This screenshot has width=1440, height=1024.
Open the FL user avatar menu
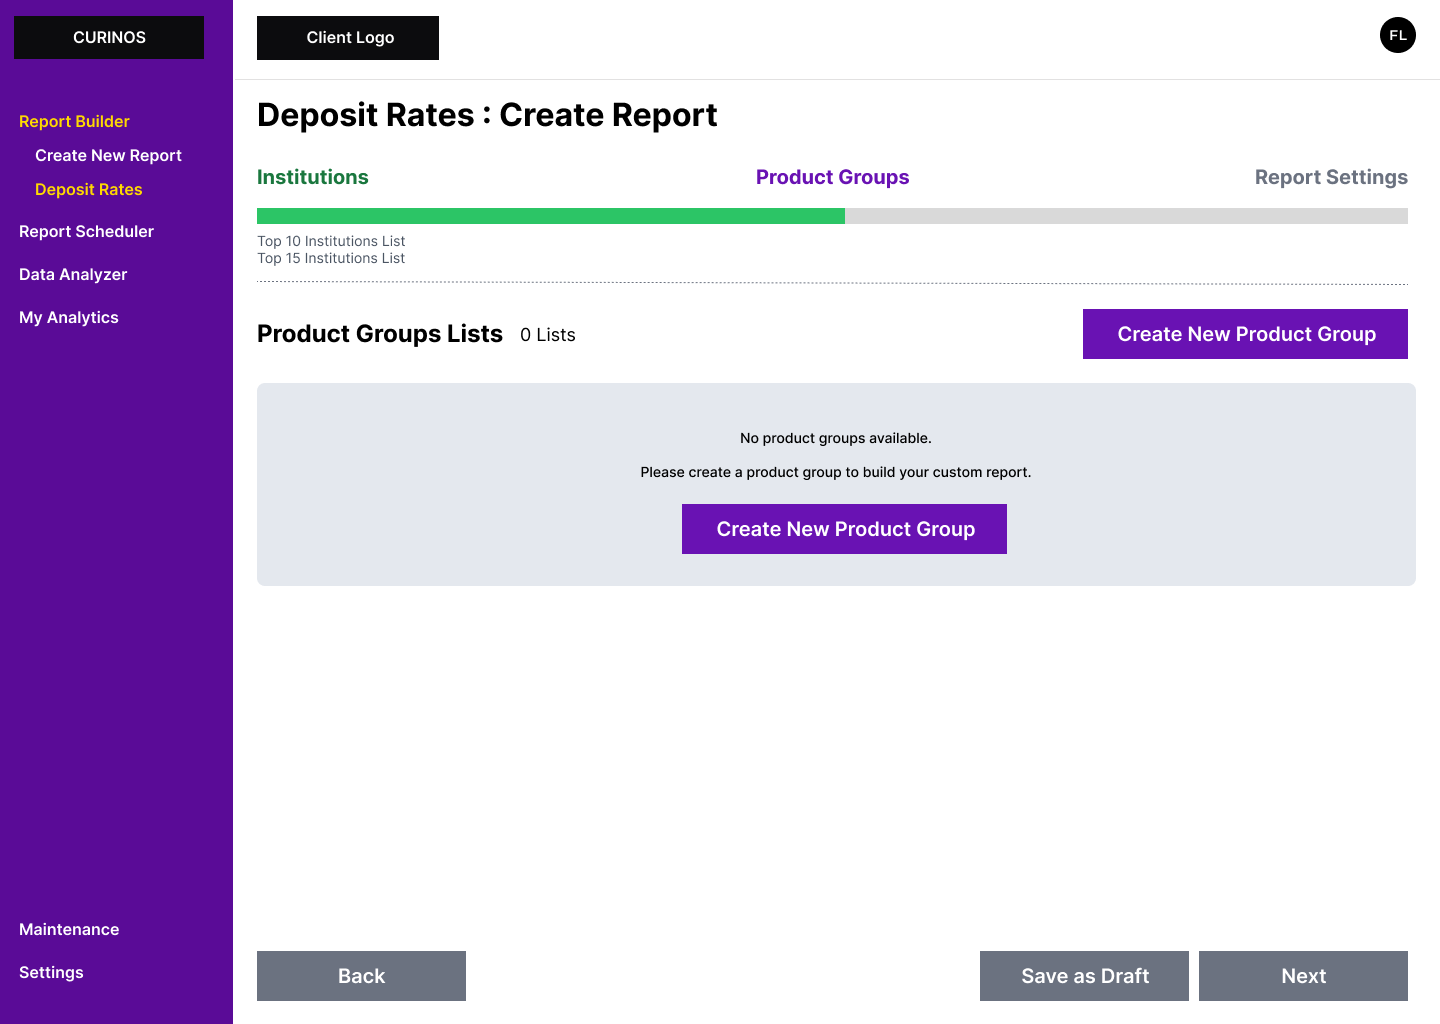[1397, 35]
